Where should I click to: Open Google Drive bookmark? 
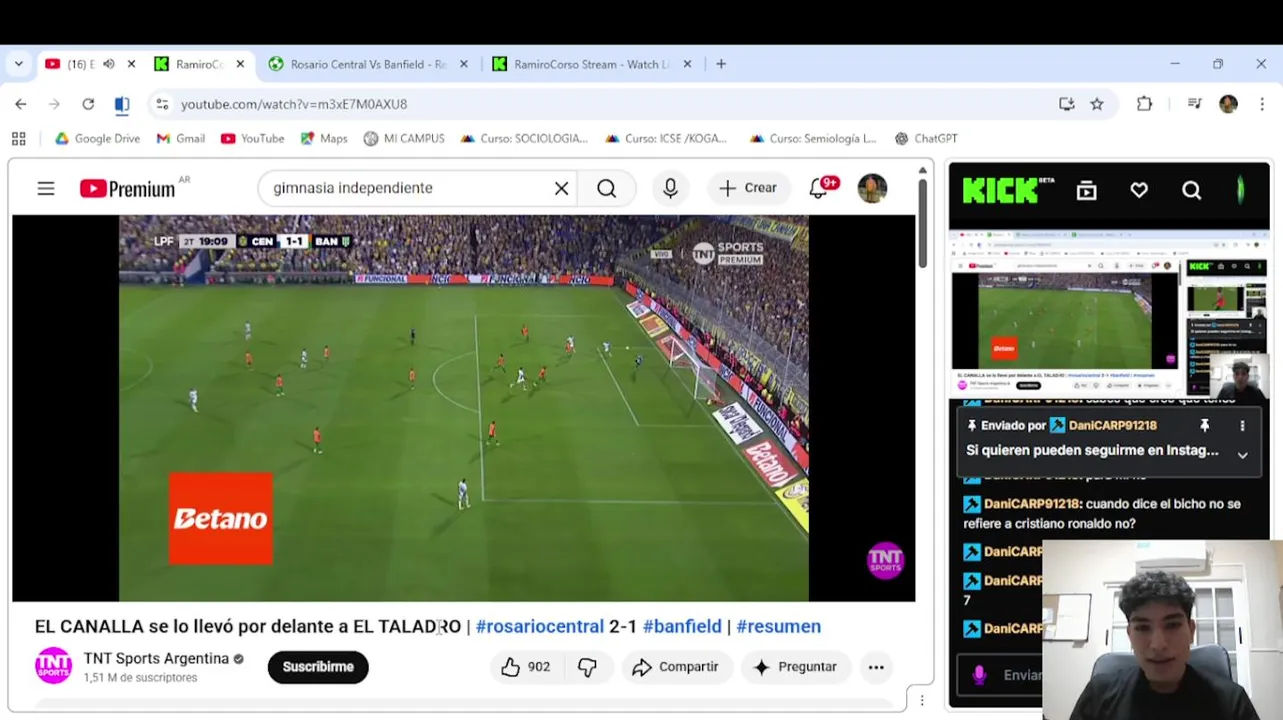point(97,139)
